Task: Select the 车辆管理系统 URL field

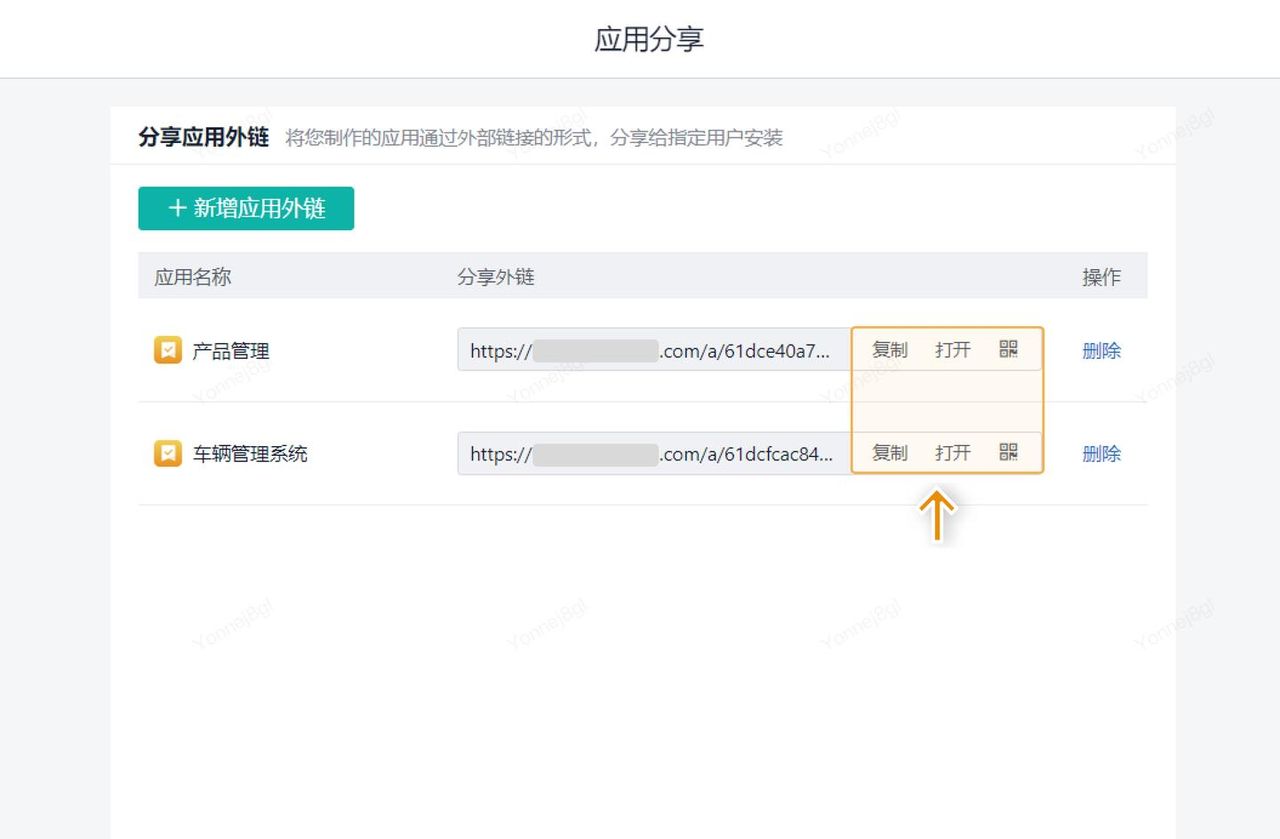Action: (x=655, y=453)
